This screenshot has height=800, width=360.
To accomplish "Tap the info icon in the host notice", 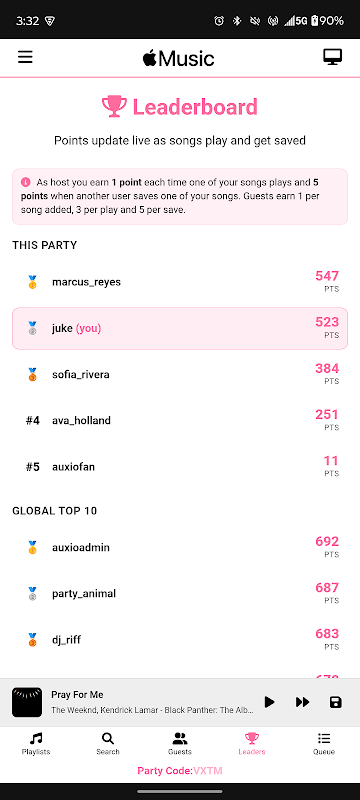I will 25,182.
